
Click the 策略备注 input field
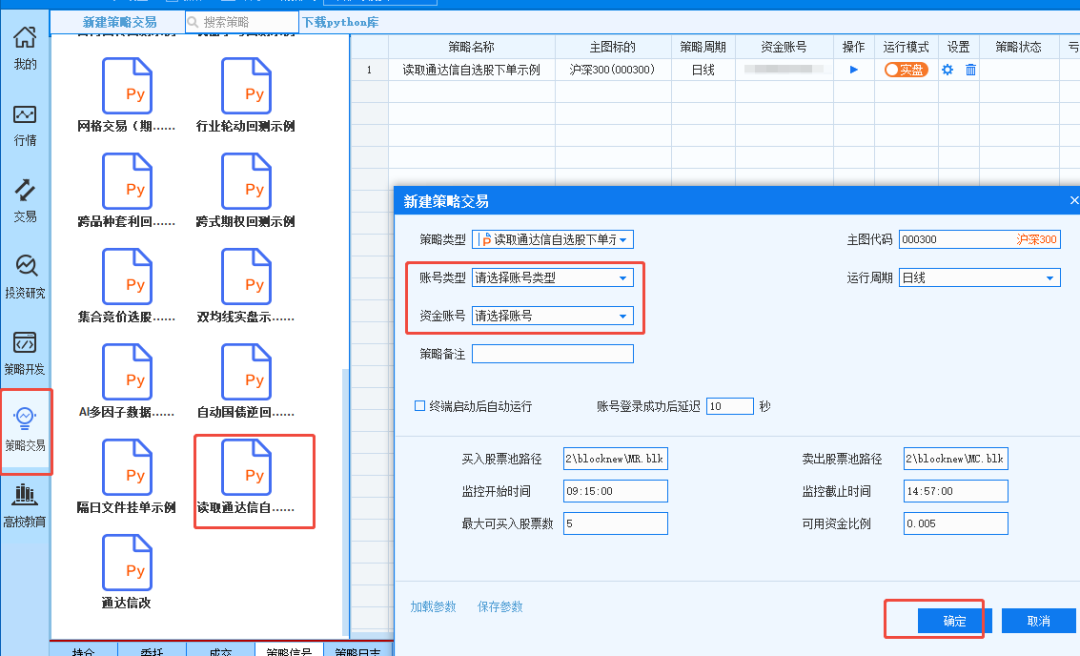coord(552,353)
